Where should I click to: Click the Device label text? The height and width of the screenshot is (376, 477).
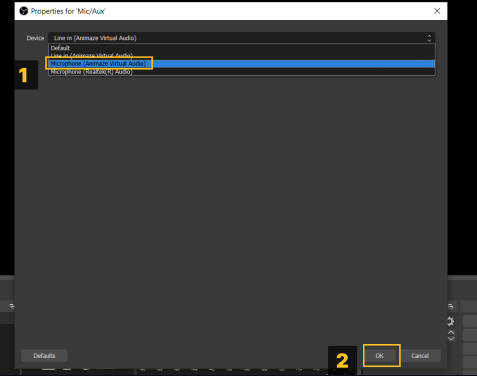[x=35, y=38]
